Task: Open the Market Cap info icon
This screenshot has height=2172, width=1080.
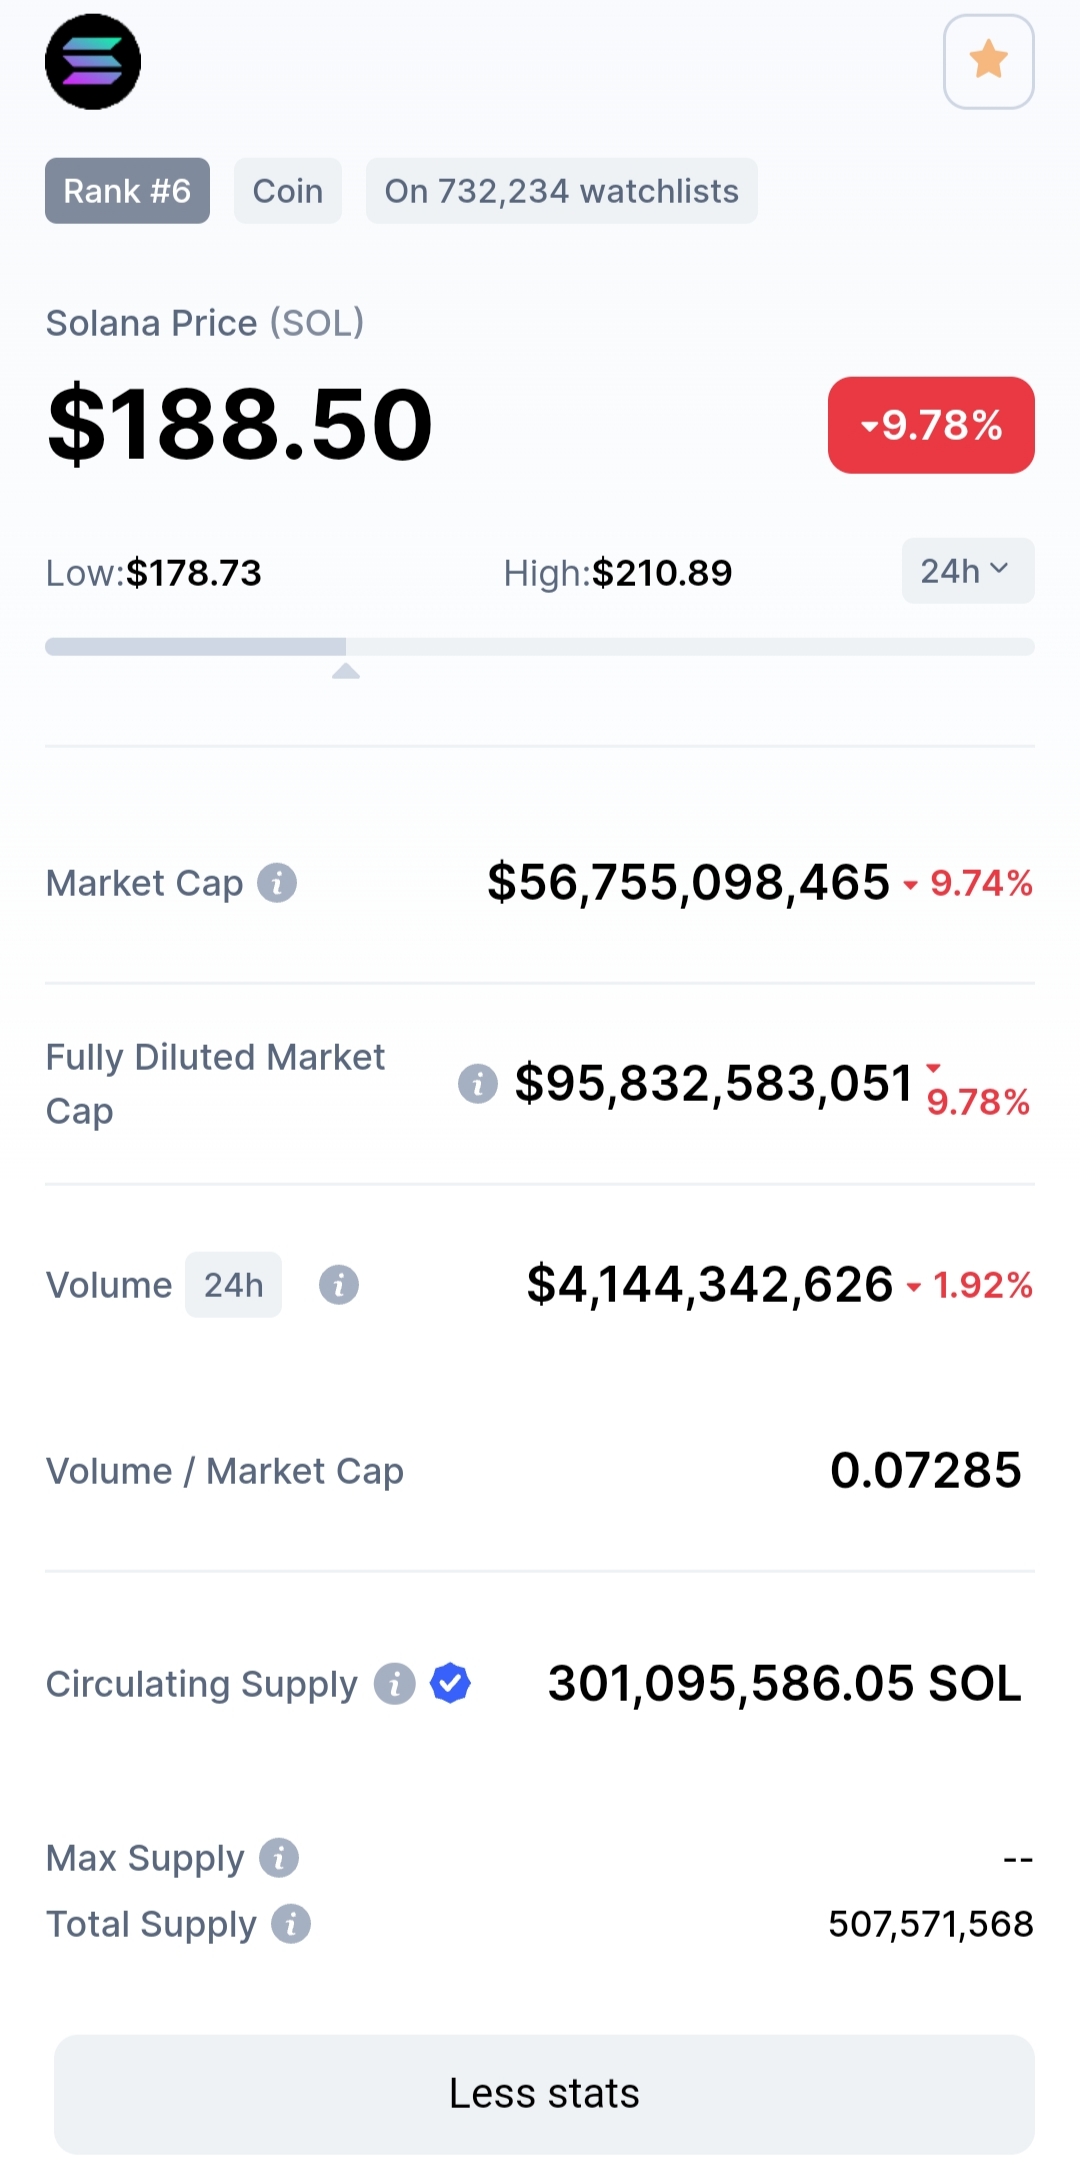Action: tap(277, 883)
